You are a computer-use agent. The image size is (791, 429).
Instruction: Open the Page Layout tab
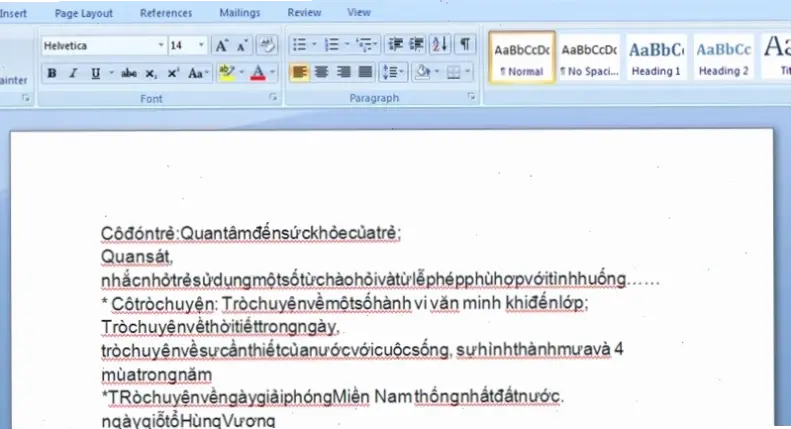pyautogui.click(x=84, y=13)
